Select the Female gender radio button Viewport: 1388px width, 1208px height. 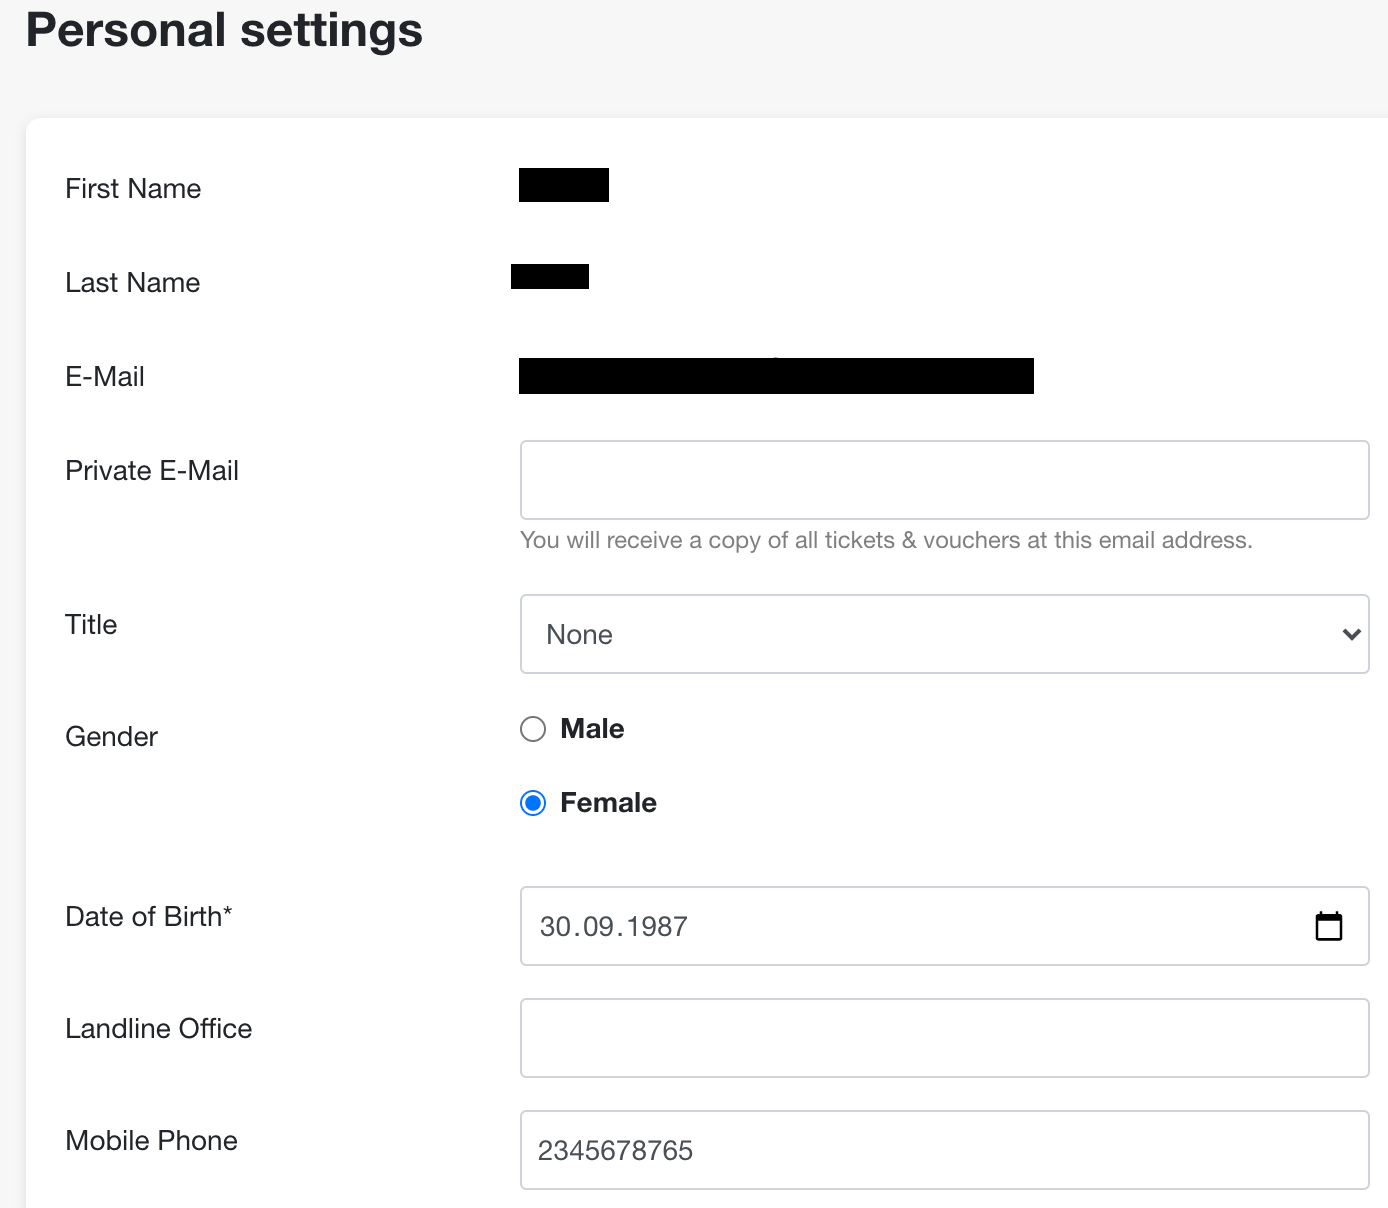point(533,803)
